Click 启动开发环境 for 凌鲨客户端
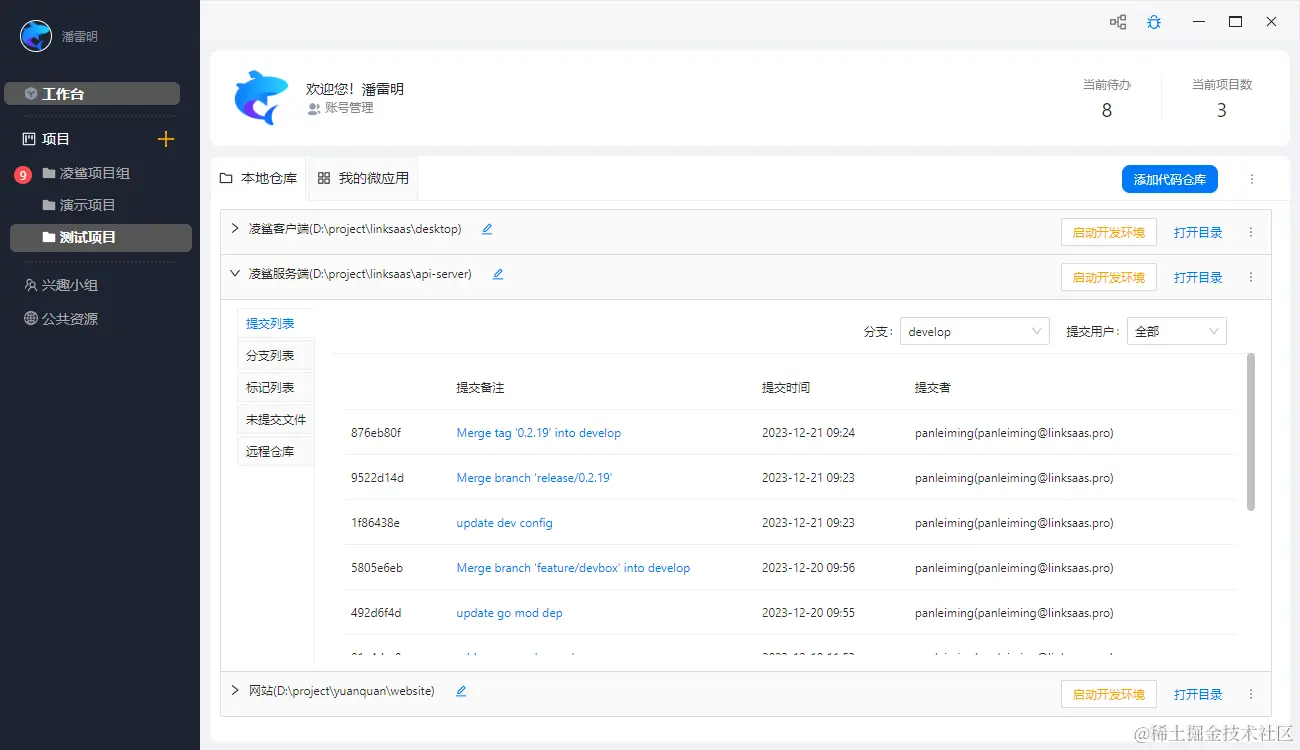The width and height of the screenshot is (1300, 750). [x=1109, y=232]
